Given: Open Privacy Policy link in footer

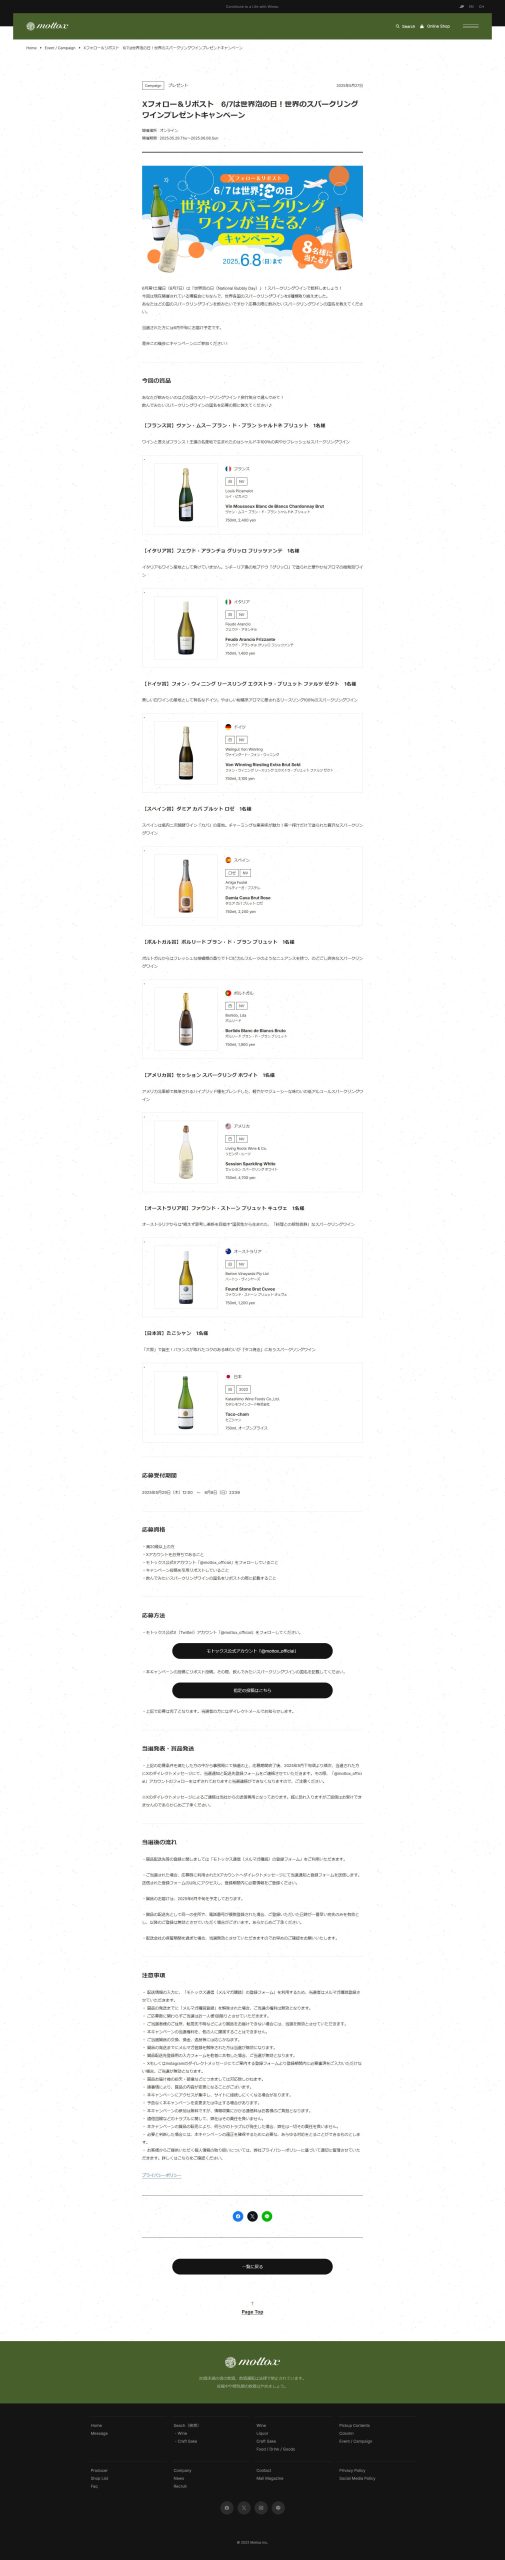Looking at the screenshot, I should (x=352, y=2470).
